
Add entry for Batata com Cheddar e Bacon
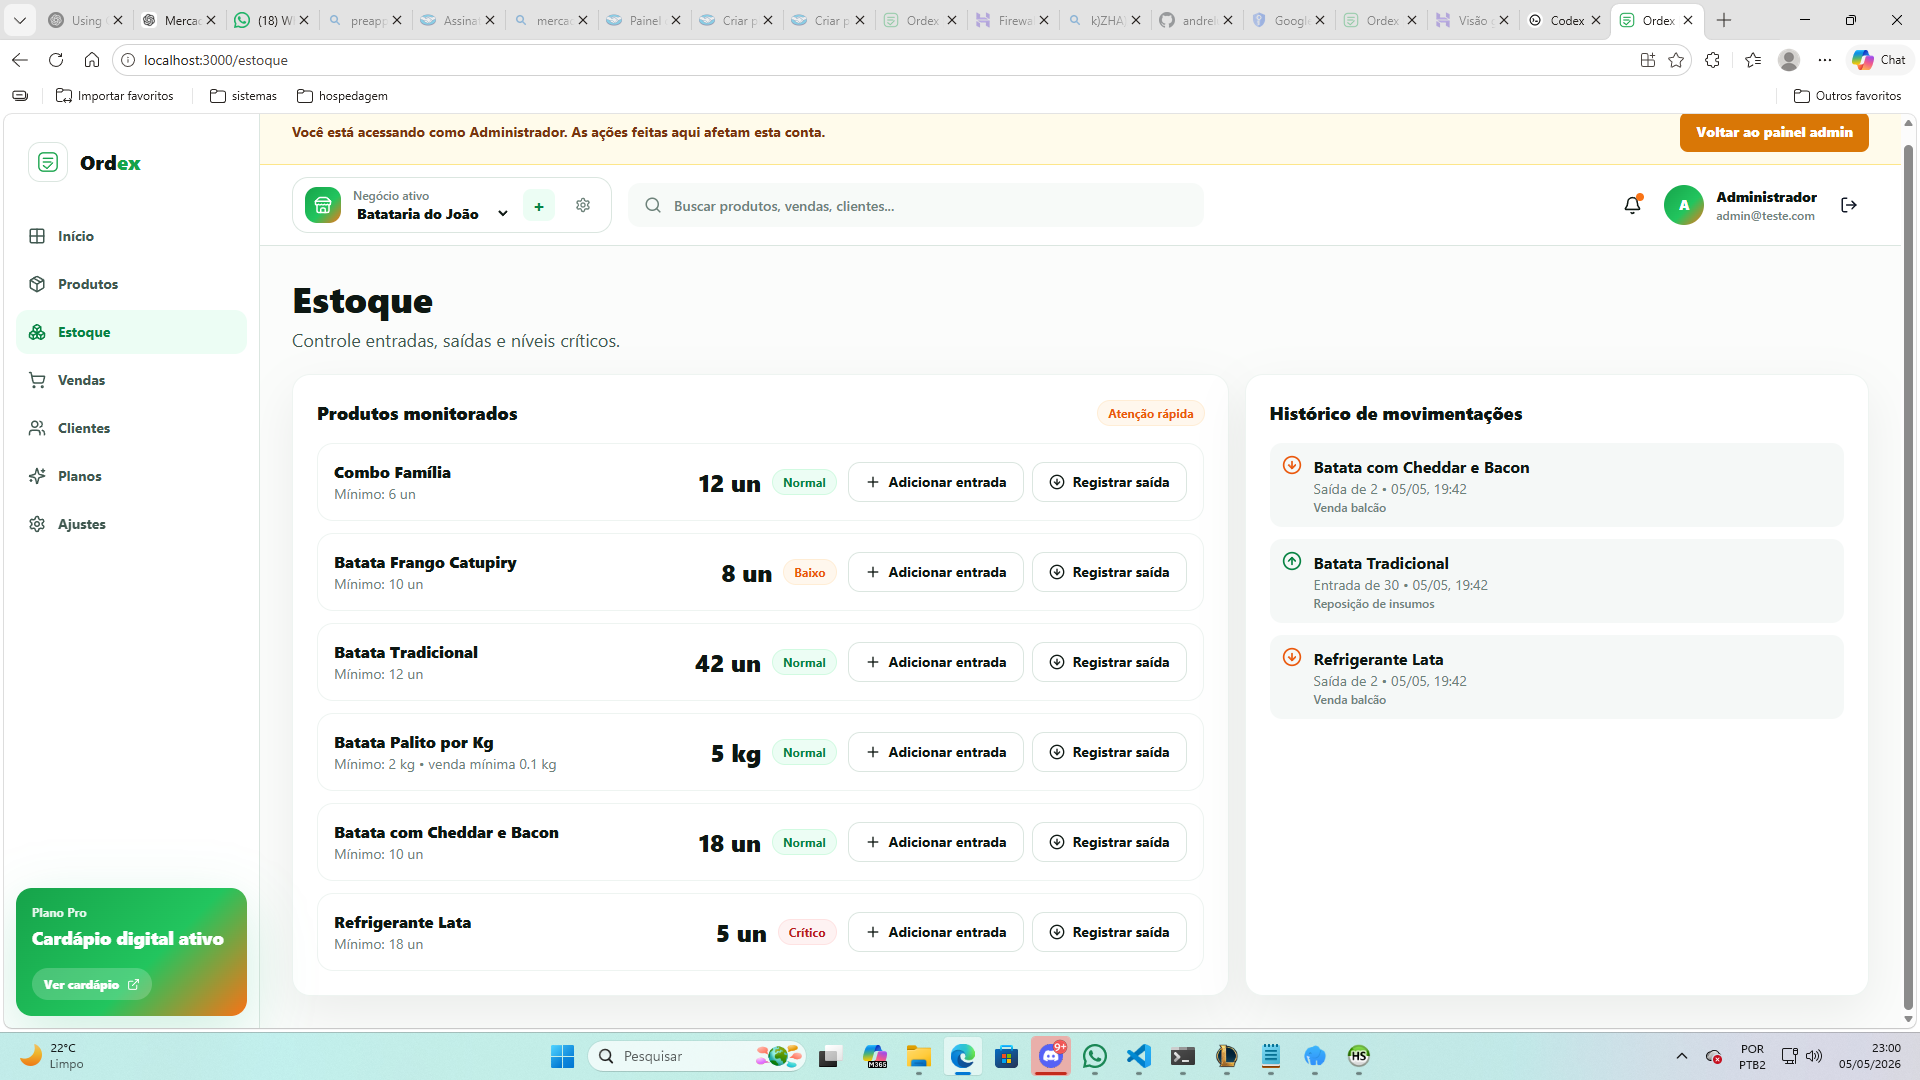[x=936, y=842]
